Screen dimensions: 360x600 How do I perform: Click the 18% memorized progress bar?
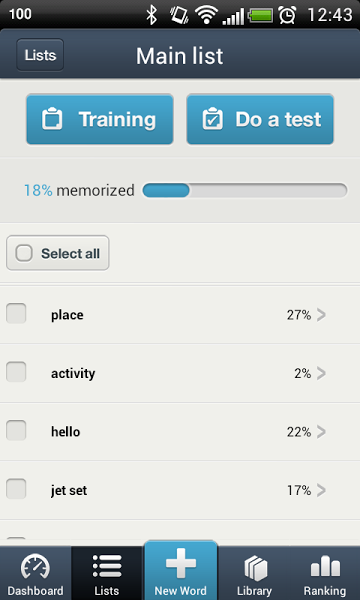pyautogui.click(x=245, y=190)
